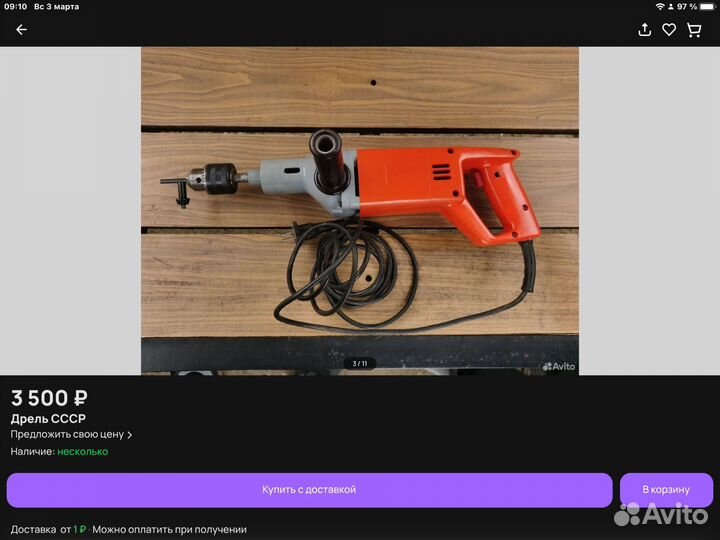Tap the date 'Вс 3 марта'
Screen dimensions: 720x540
57,7
